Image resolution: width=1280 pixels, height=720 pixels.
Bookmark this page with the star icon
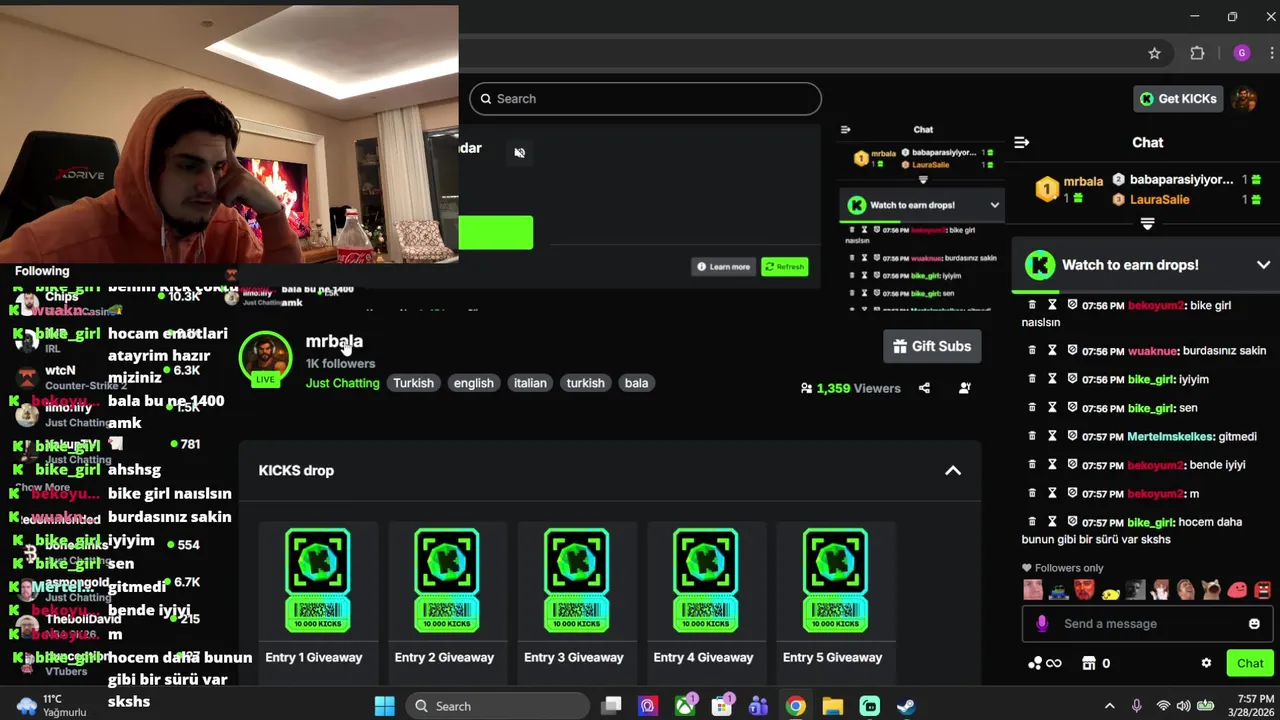point(1154,53)
